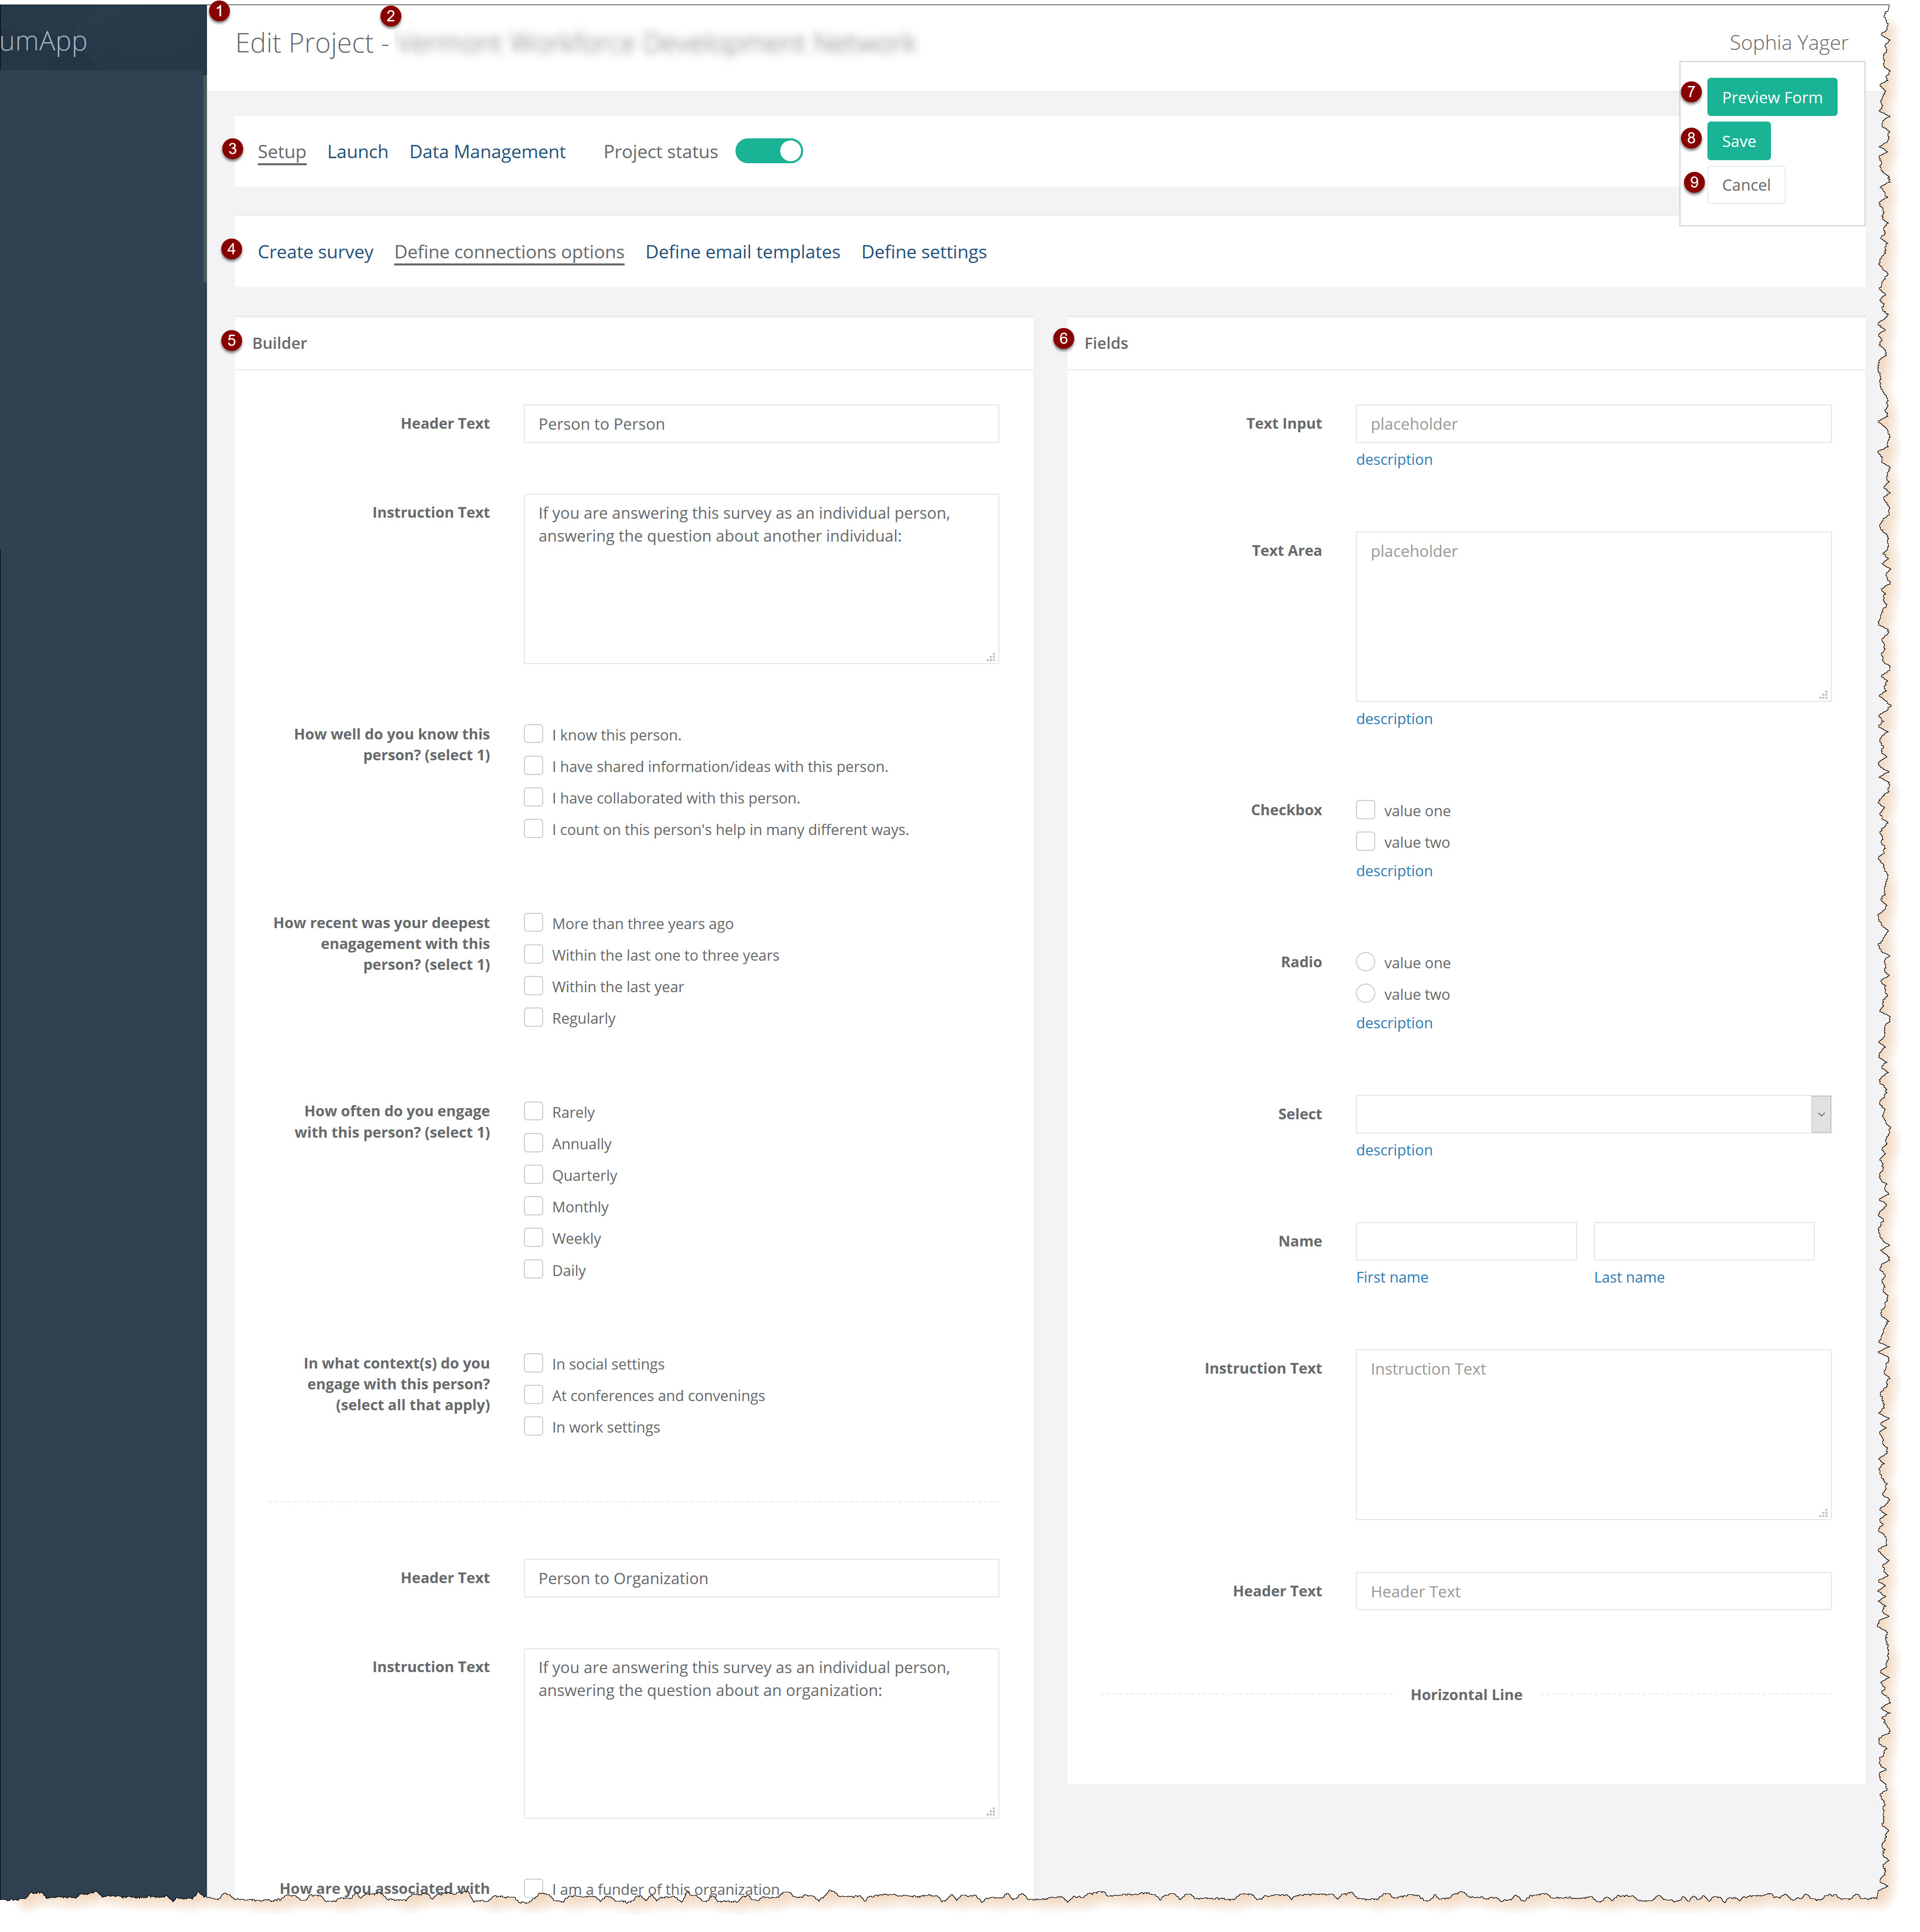Check the 'Quarterly' frequency checkbox
Screen dimensions: 1920x1932
[533, 1174]
